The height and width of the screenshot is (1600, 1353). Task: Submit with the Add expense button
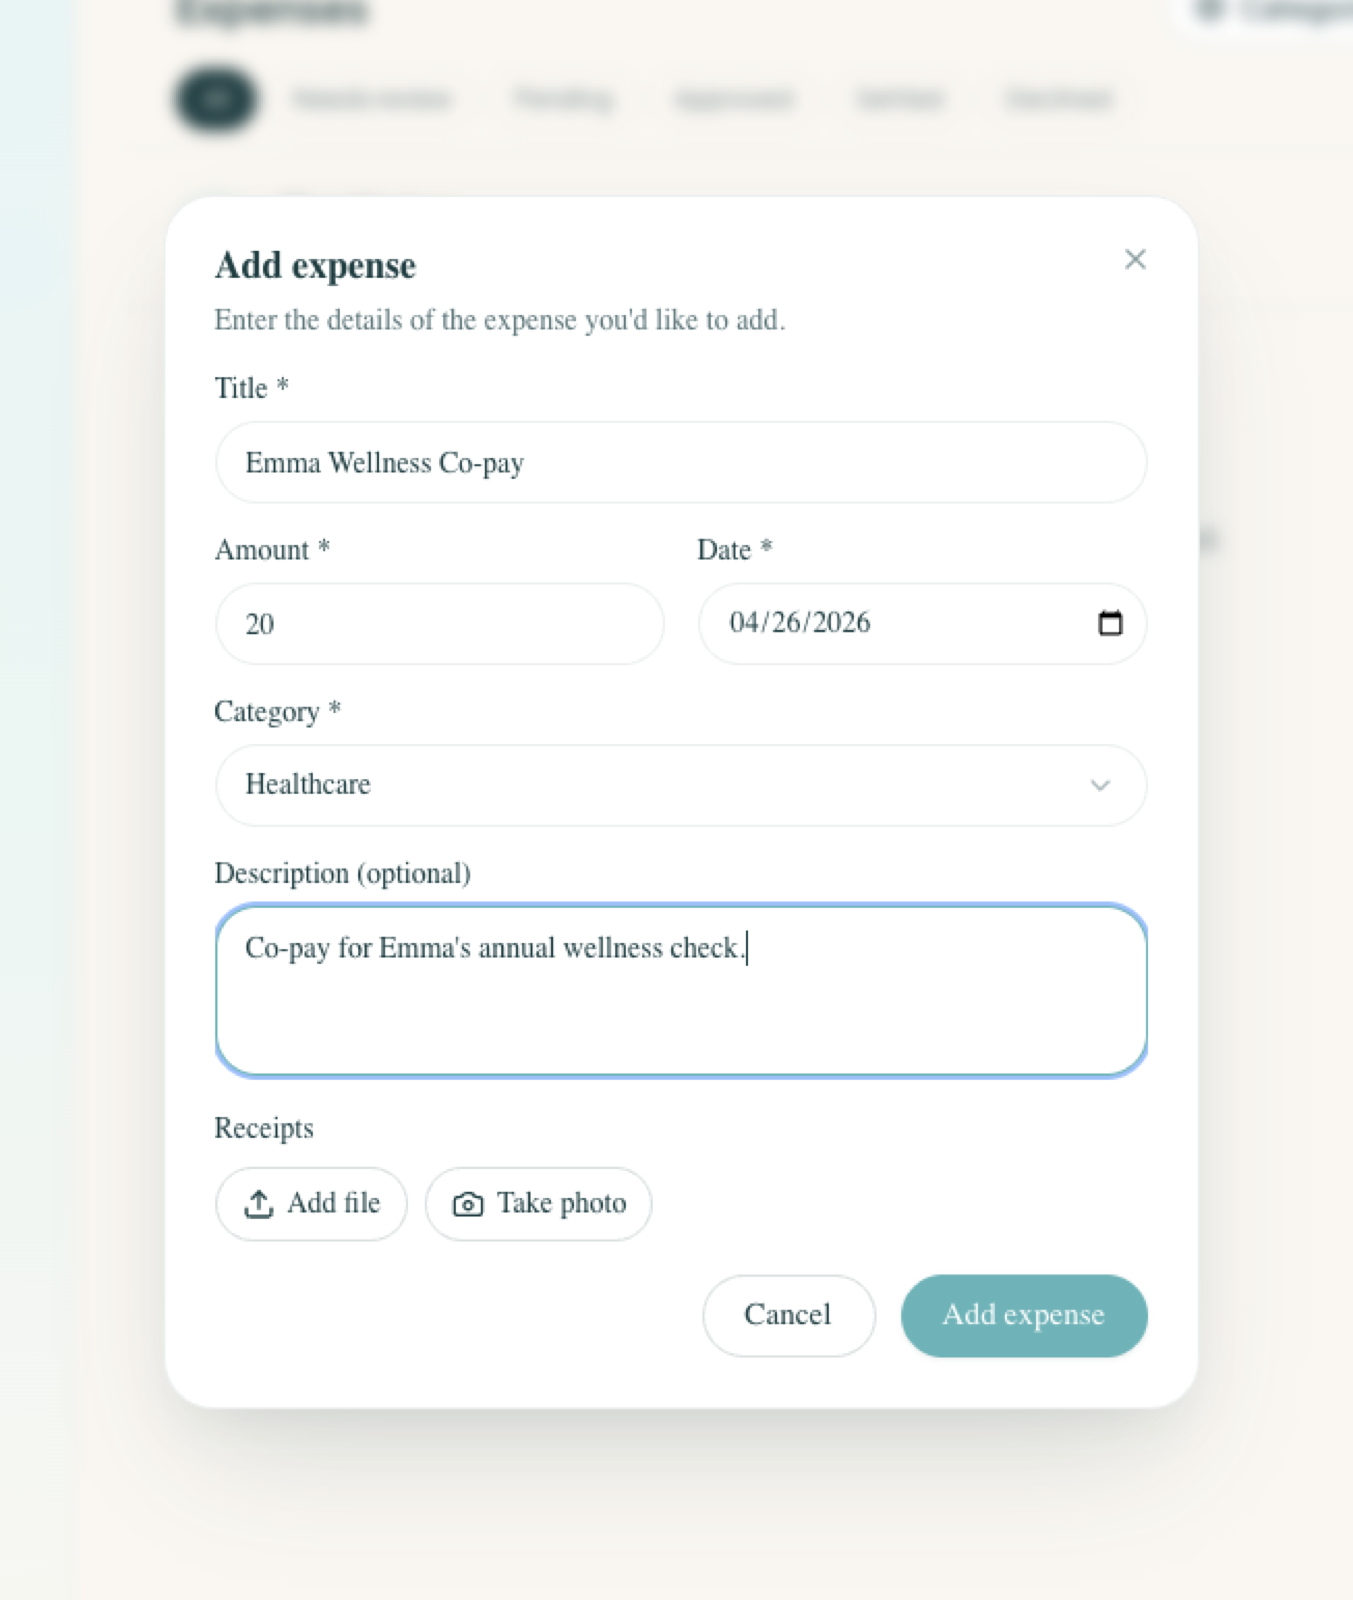coord(1023,1315)
